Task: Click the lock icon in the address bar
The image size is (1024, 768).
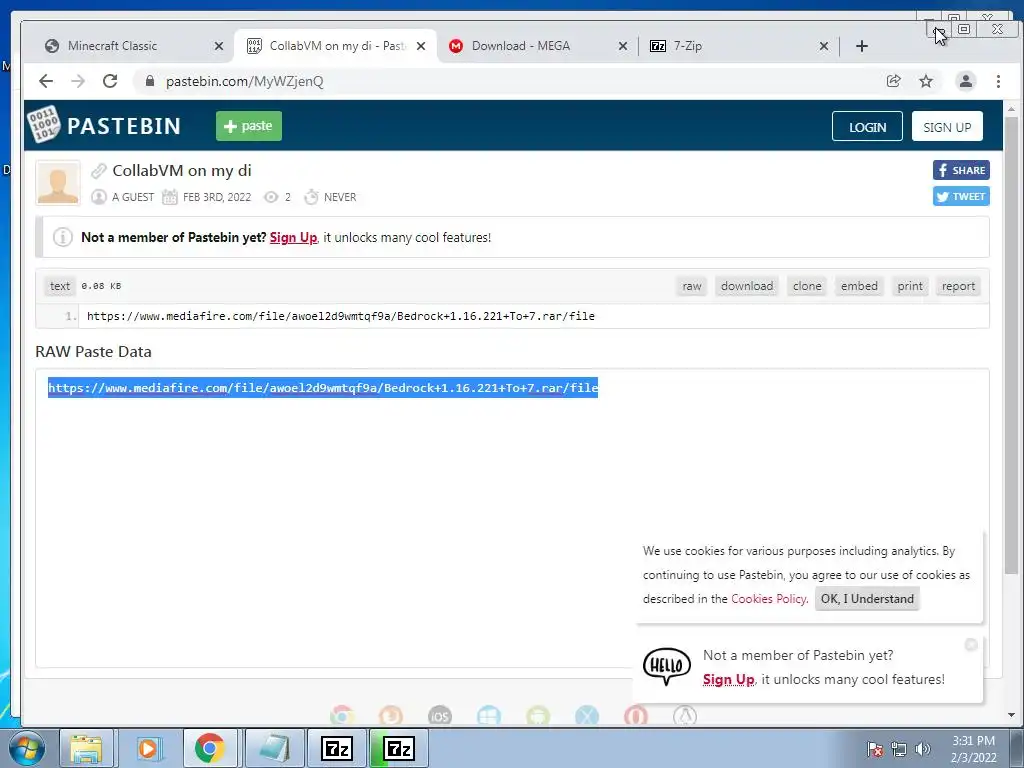Action: [x=150, y=81]
